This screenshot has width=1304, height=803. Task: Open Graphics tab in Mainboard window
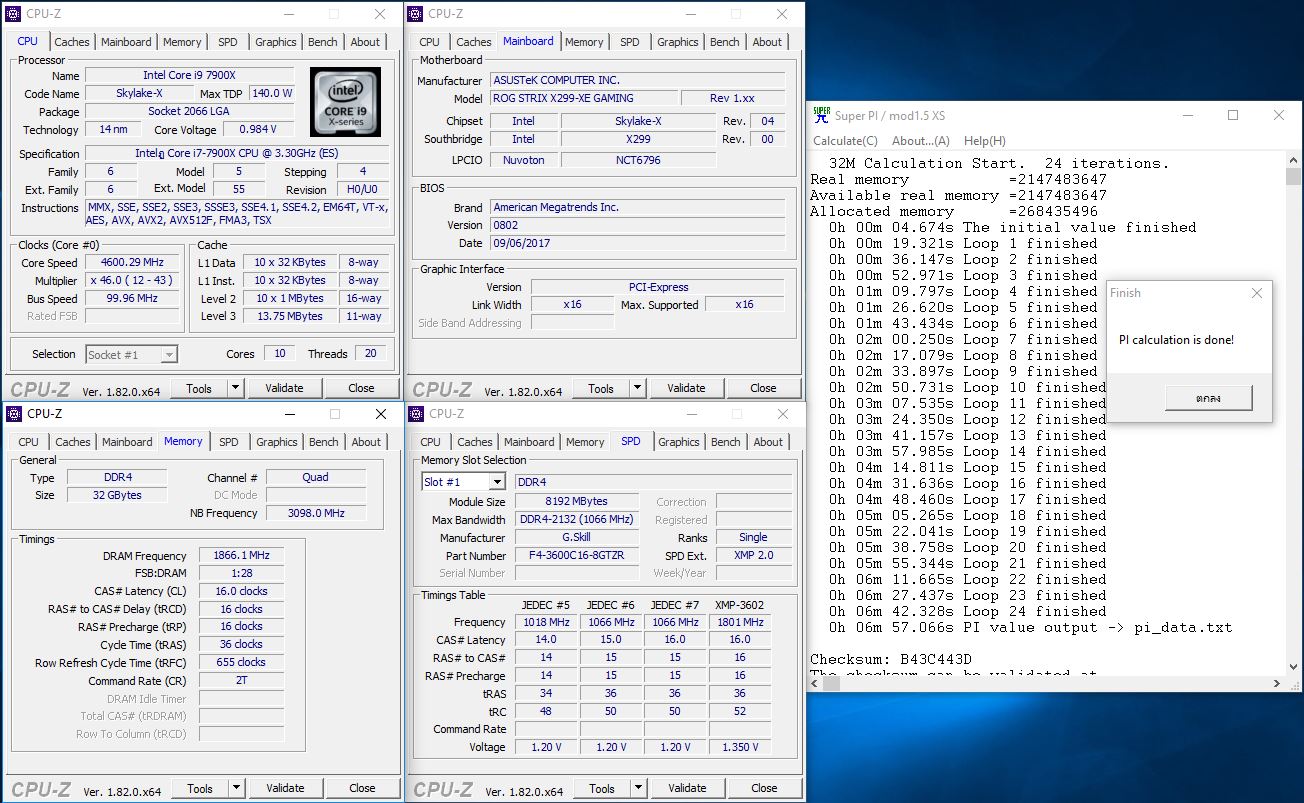click(x=678, y=42)
